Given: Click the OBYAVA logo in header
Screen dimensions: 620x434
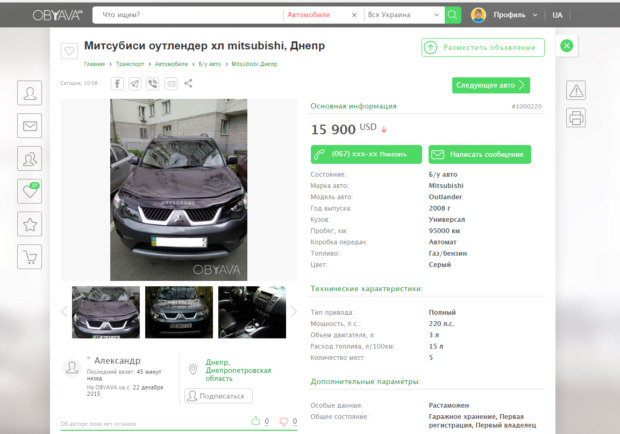Looking at the screenshot, I should point(58,15).
